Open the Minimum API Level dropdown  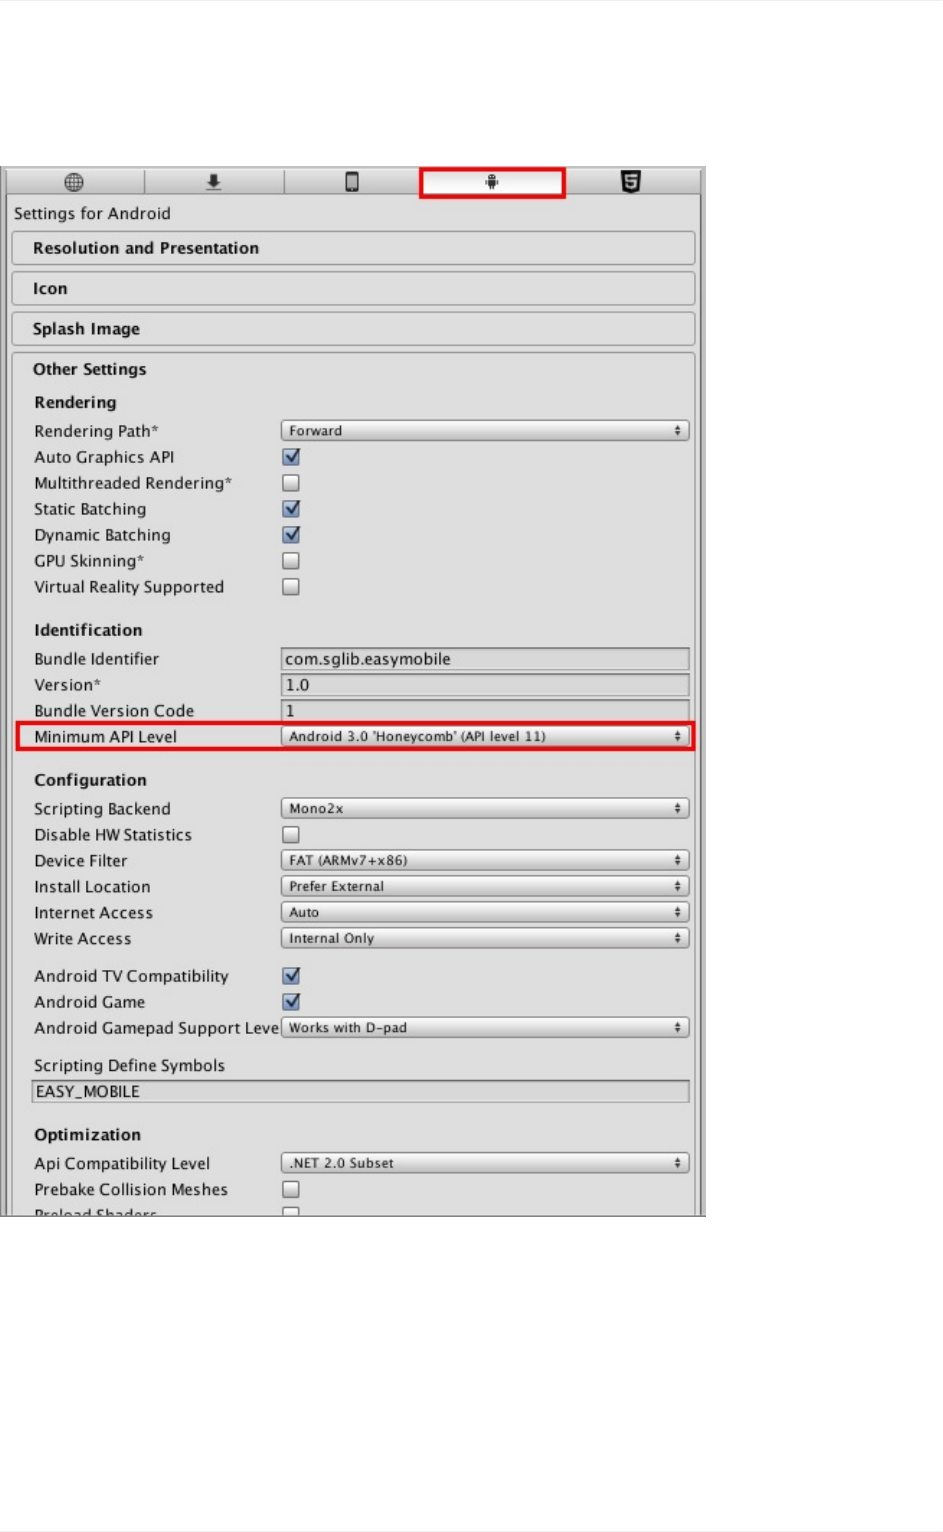click(485, 737)
